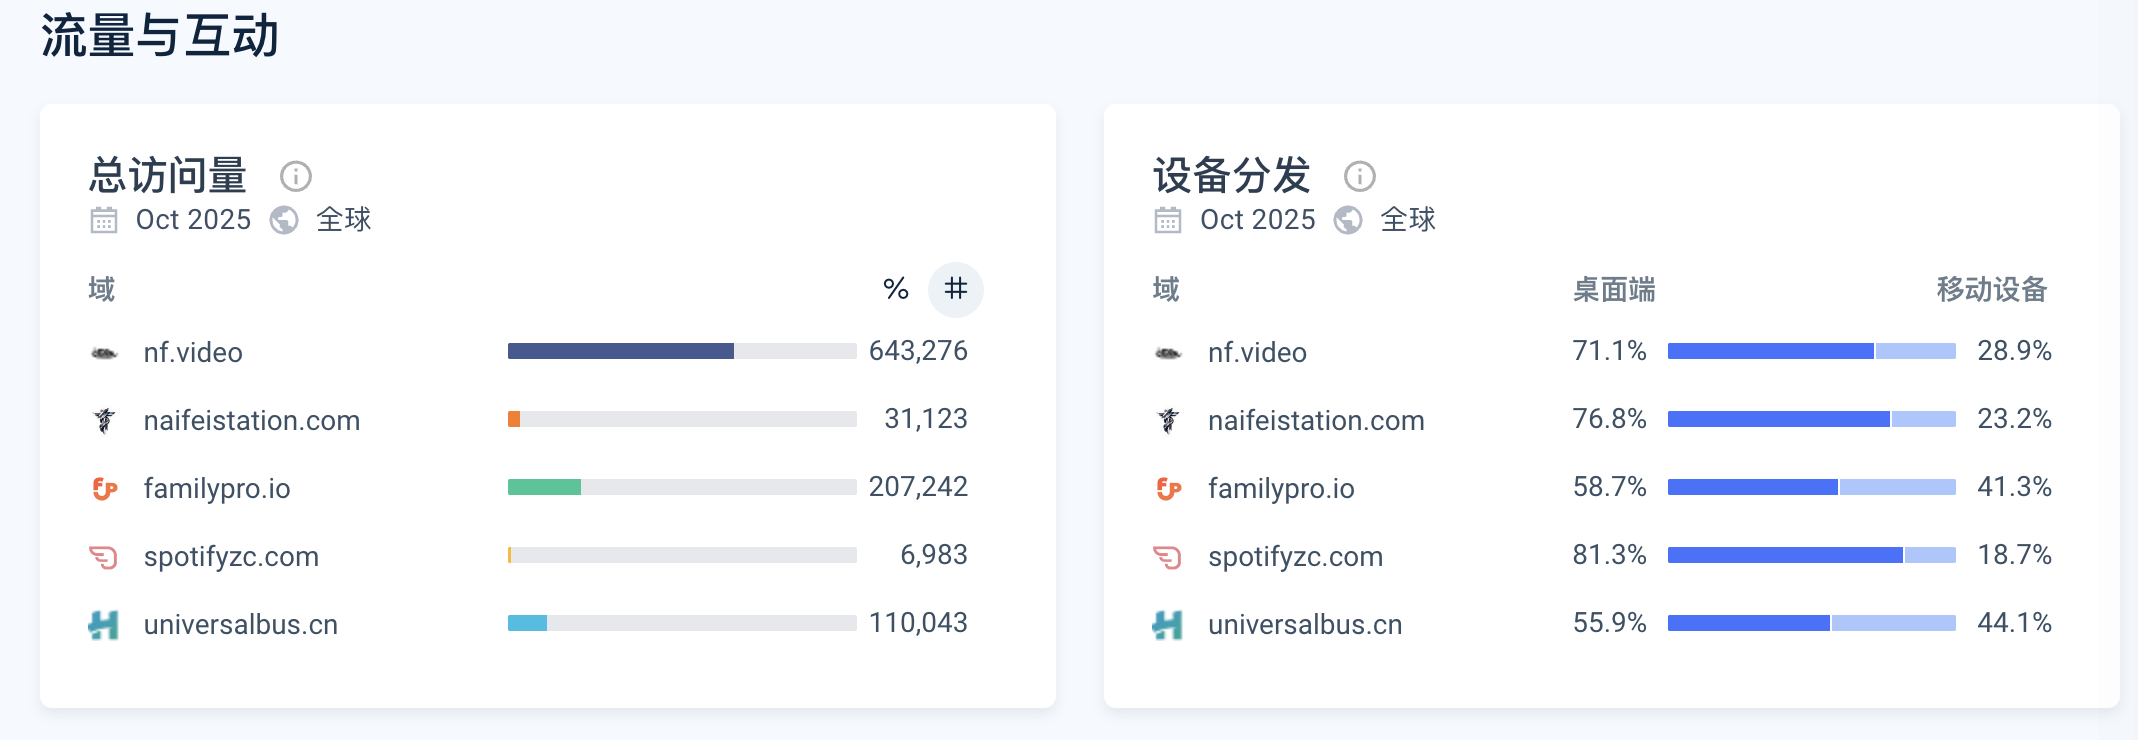Viewport: 2138px width, 740px height.
Task: Click spotifyzc.com favicon in device distribution list
Action: coord(1168,556)
